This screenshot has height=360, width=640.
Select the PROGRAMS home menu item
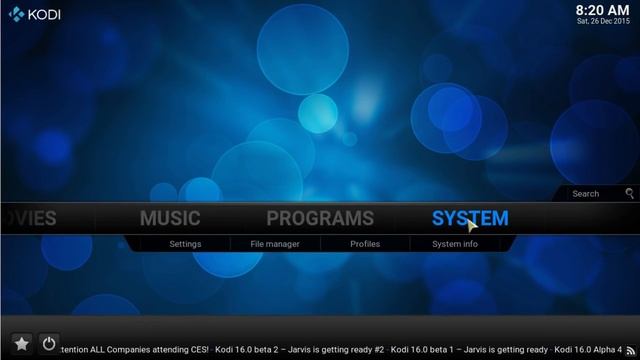(x=320, y=218)
